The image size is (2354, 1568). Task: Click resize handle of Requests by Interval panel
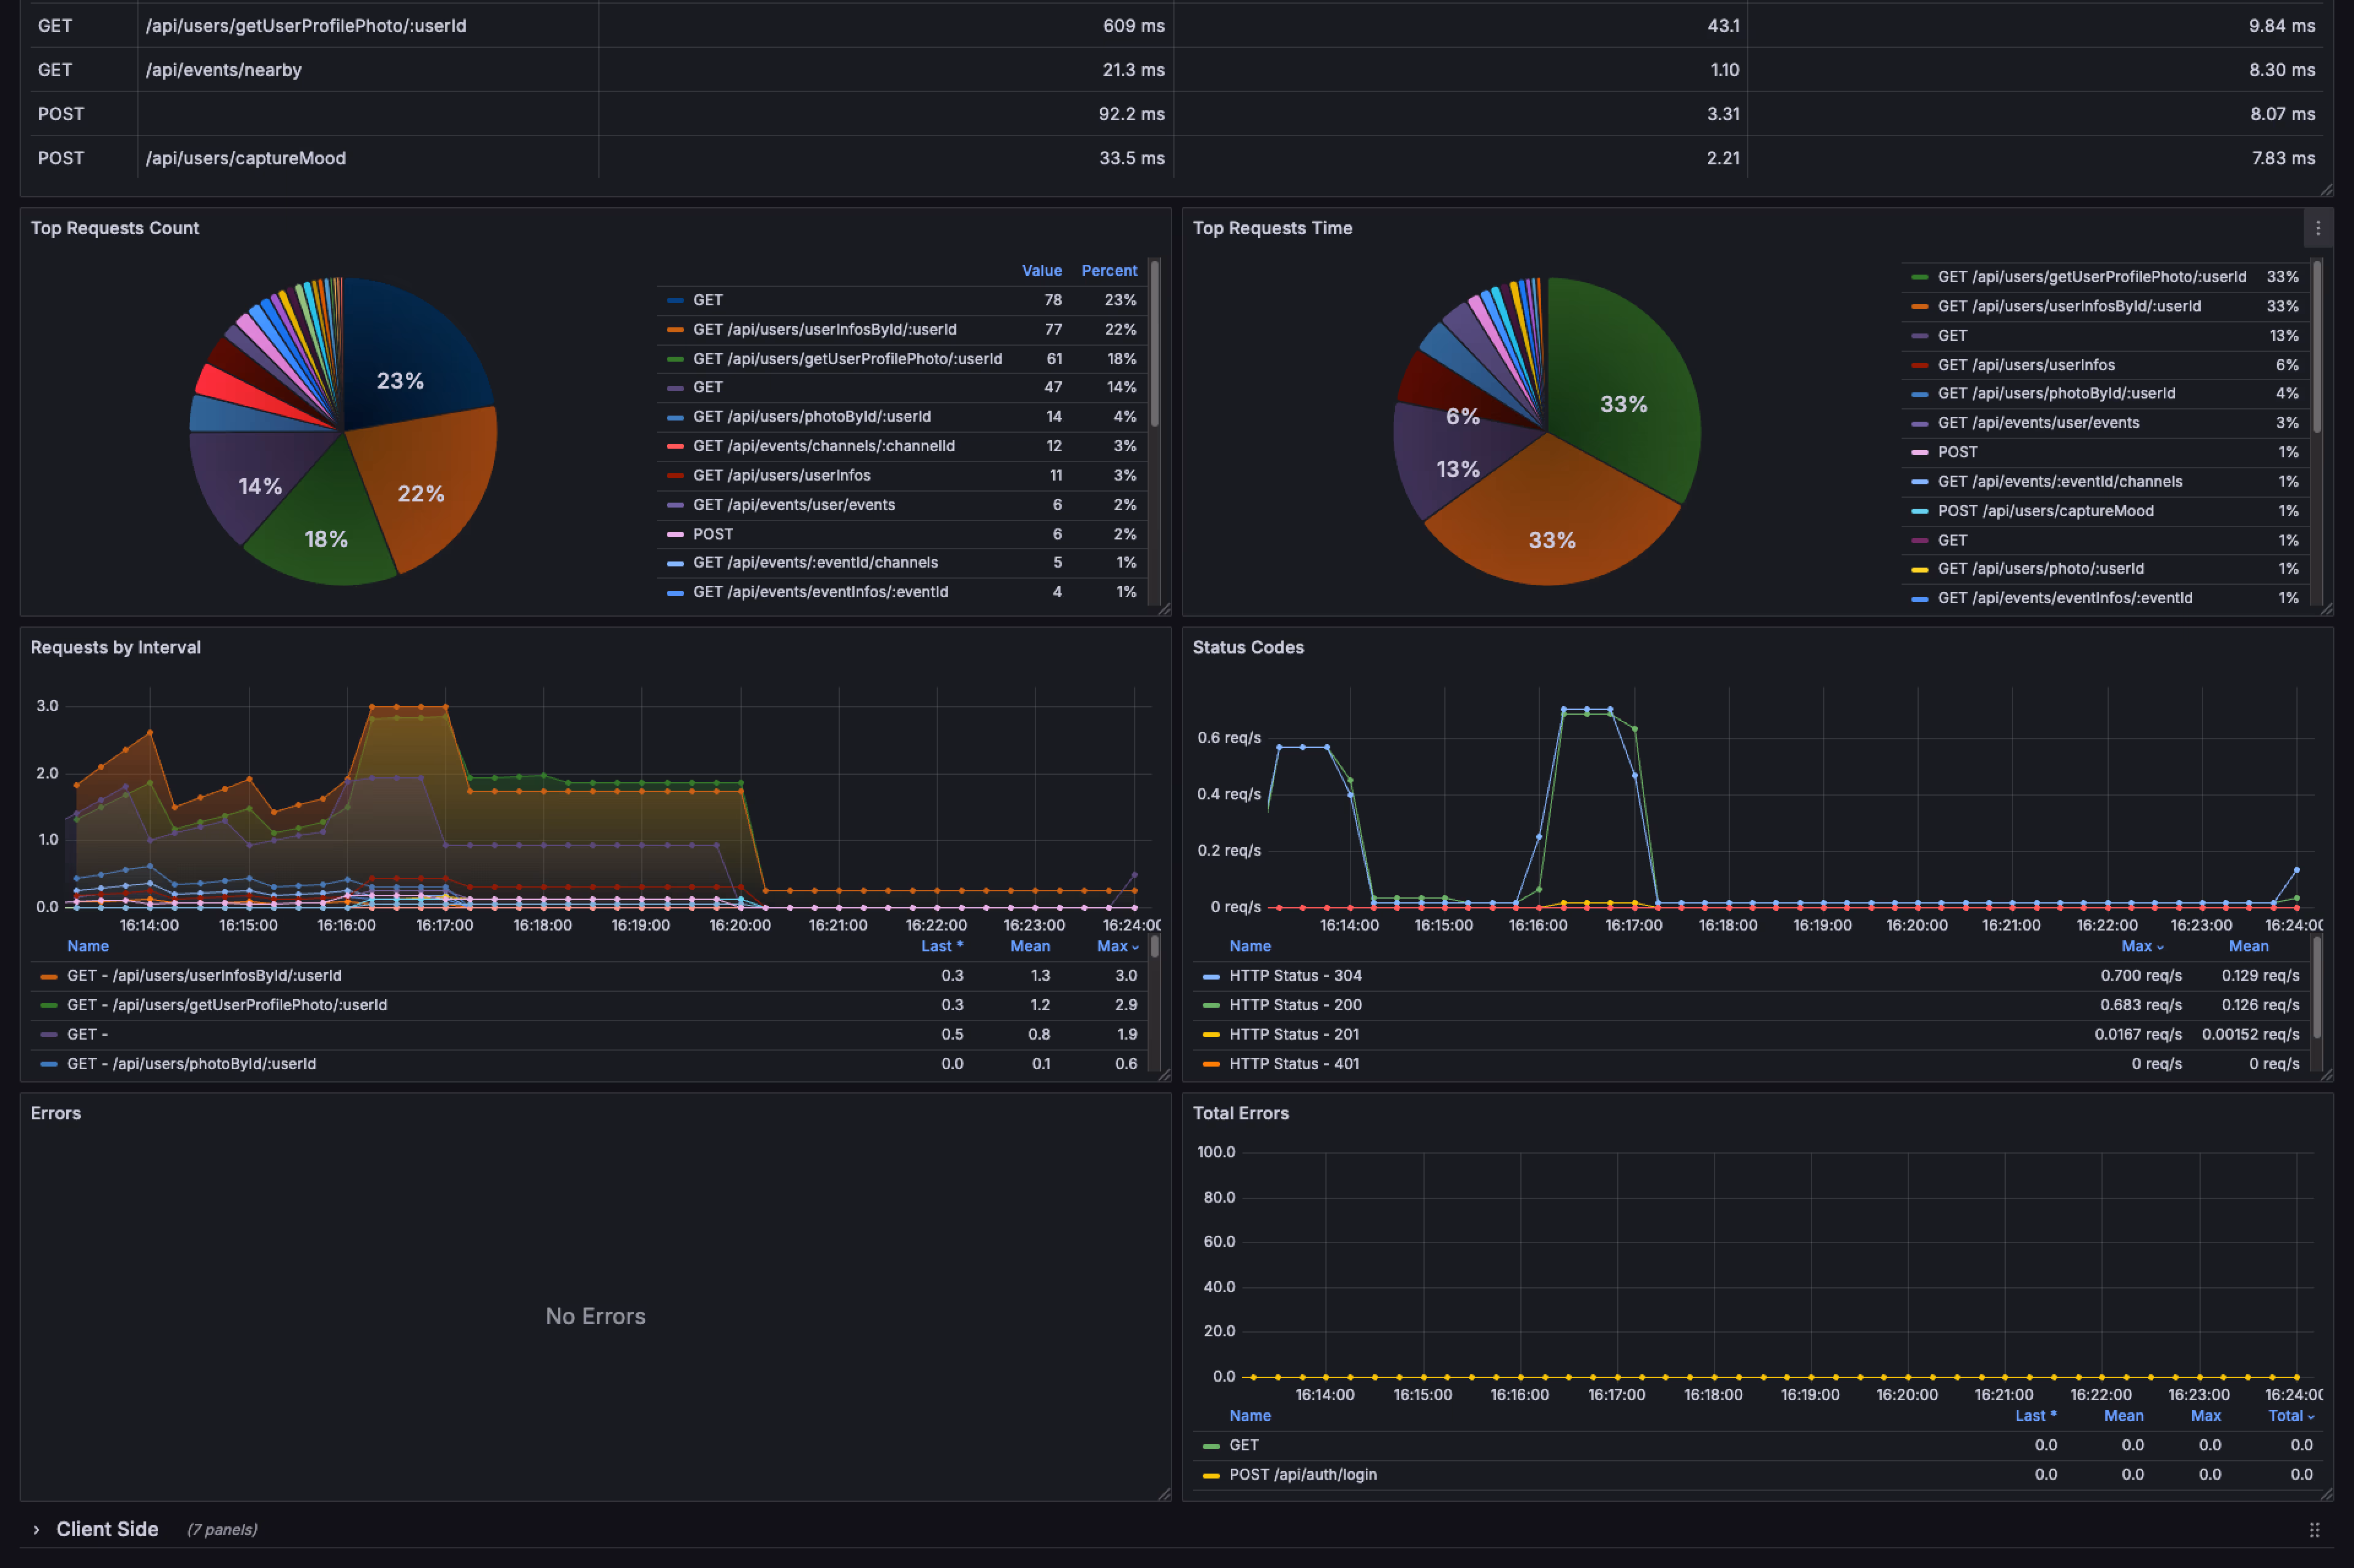[1163, 1075]
